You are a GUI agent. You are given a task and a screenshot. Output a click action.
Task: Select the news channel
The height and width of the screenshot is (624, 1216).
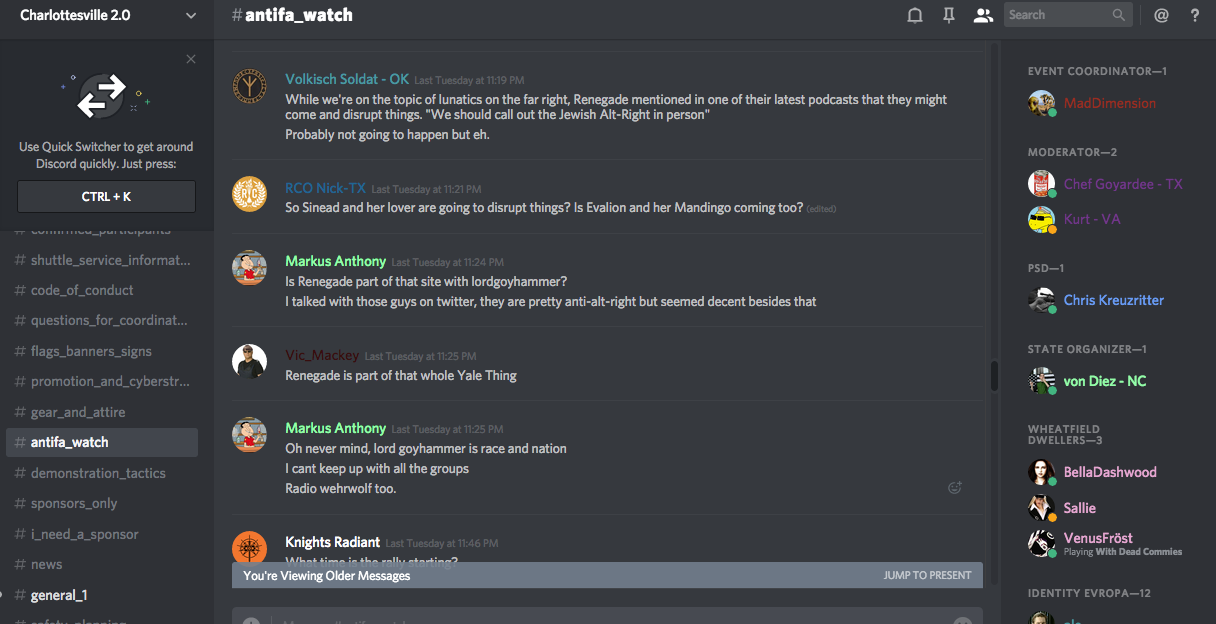click(47, 564)
